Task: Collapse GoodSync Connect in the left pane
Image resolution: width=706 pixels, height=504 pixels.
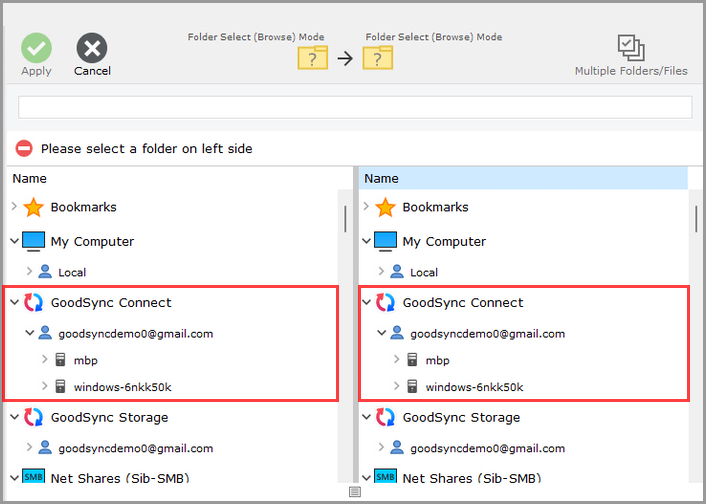Action: pos(14,303)
